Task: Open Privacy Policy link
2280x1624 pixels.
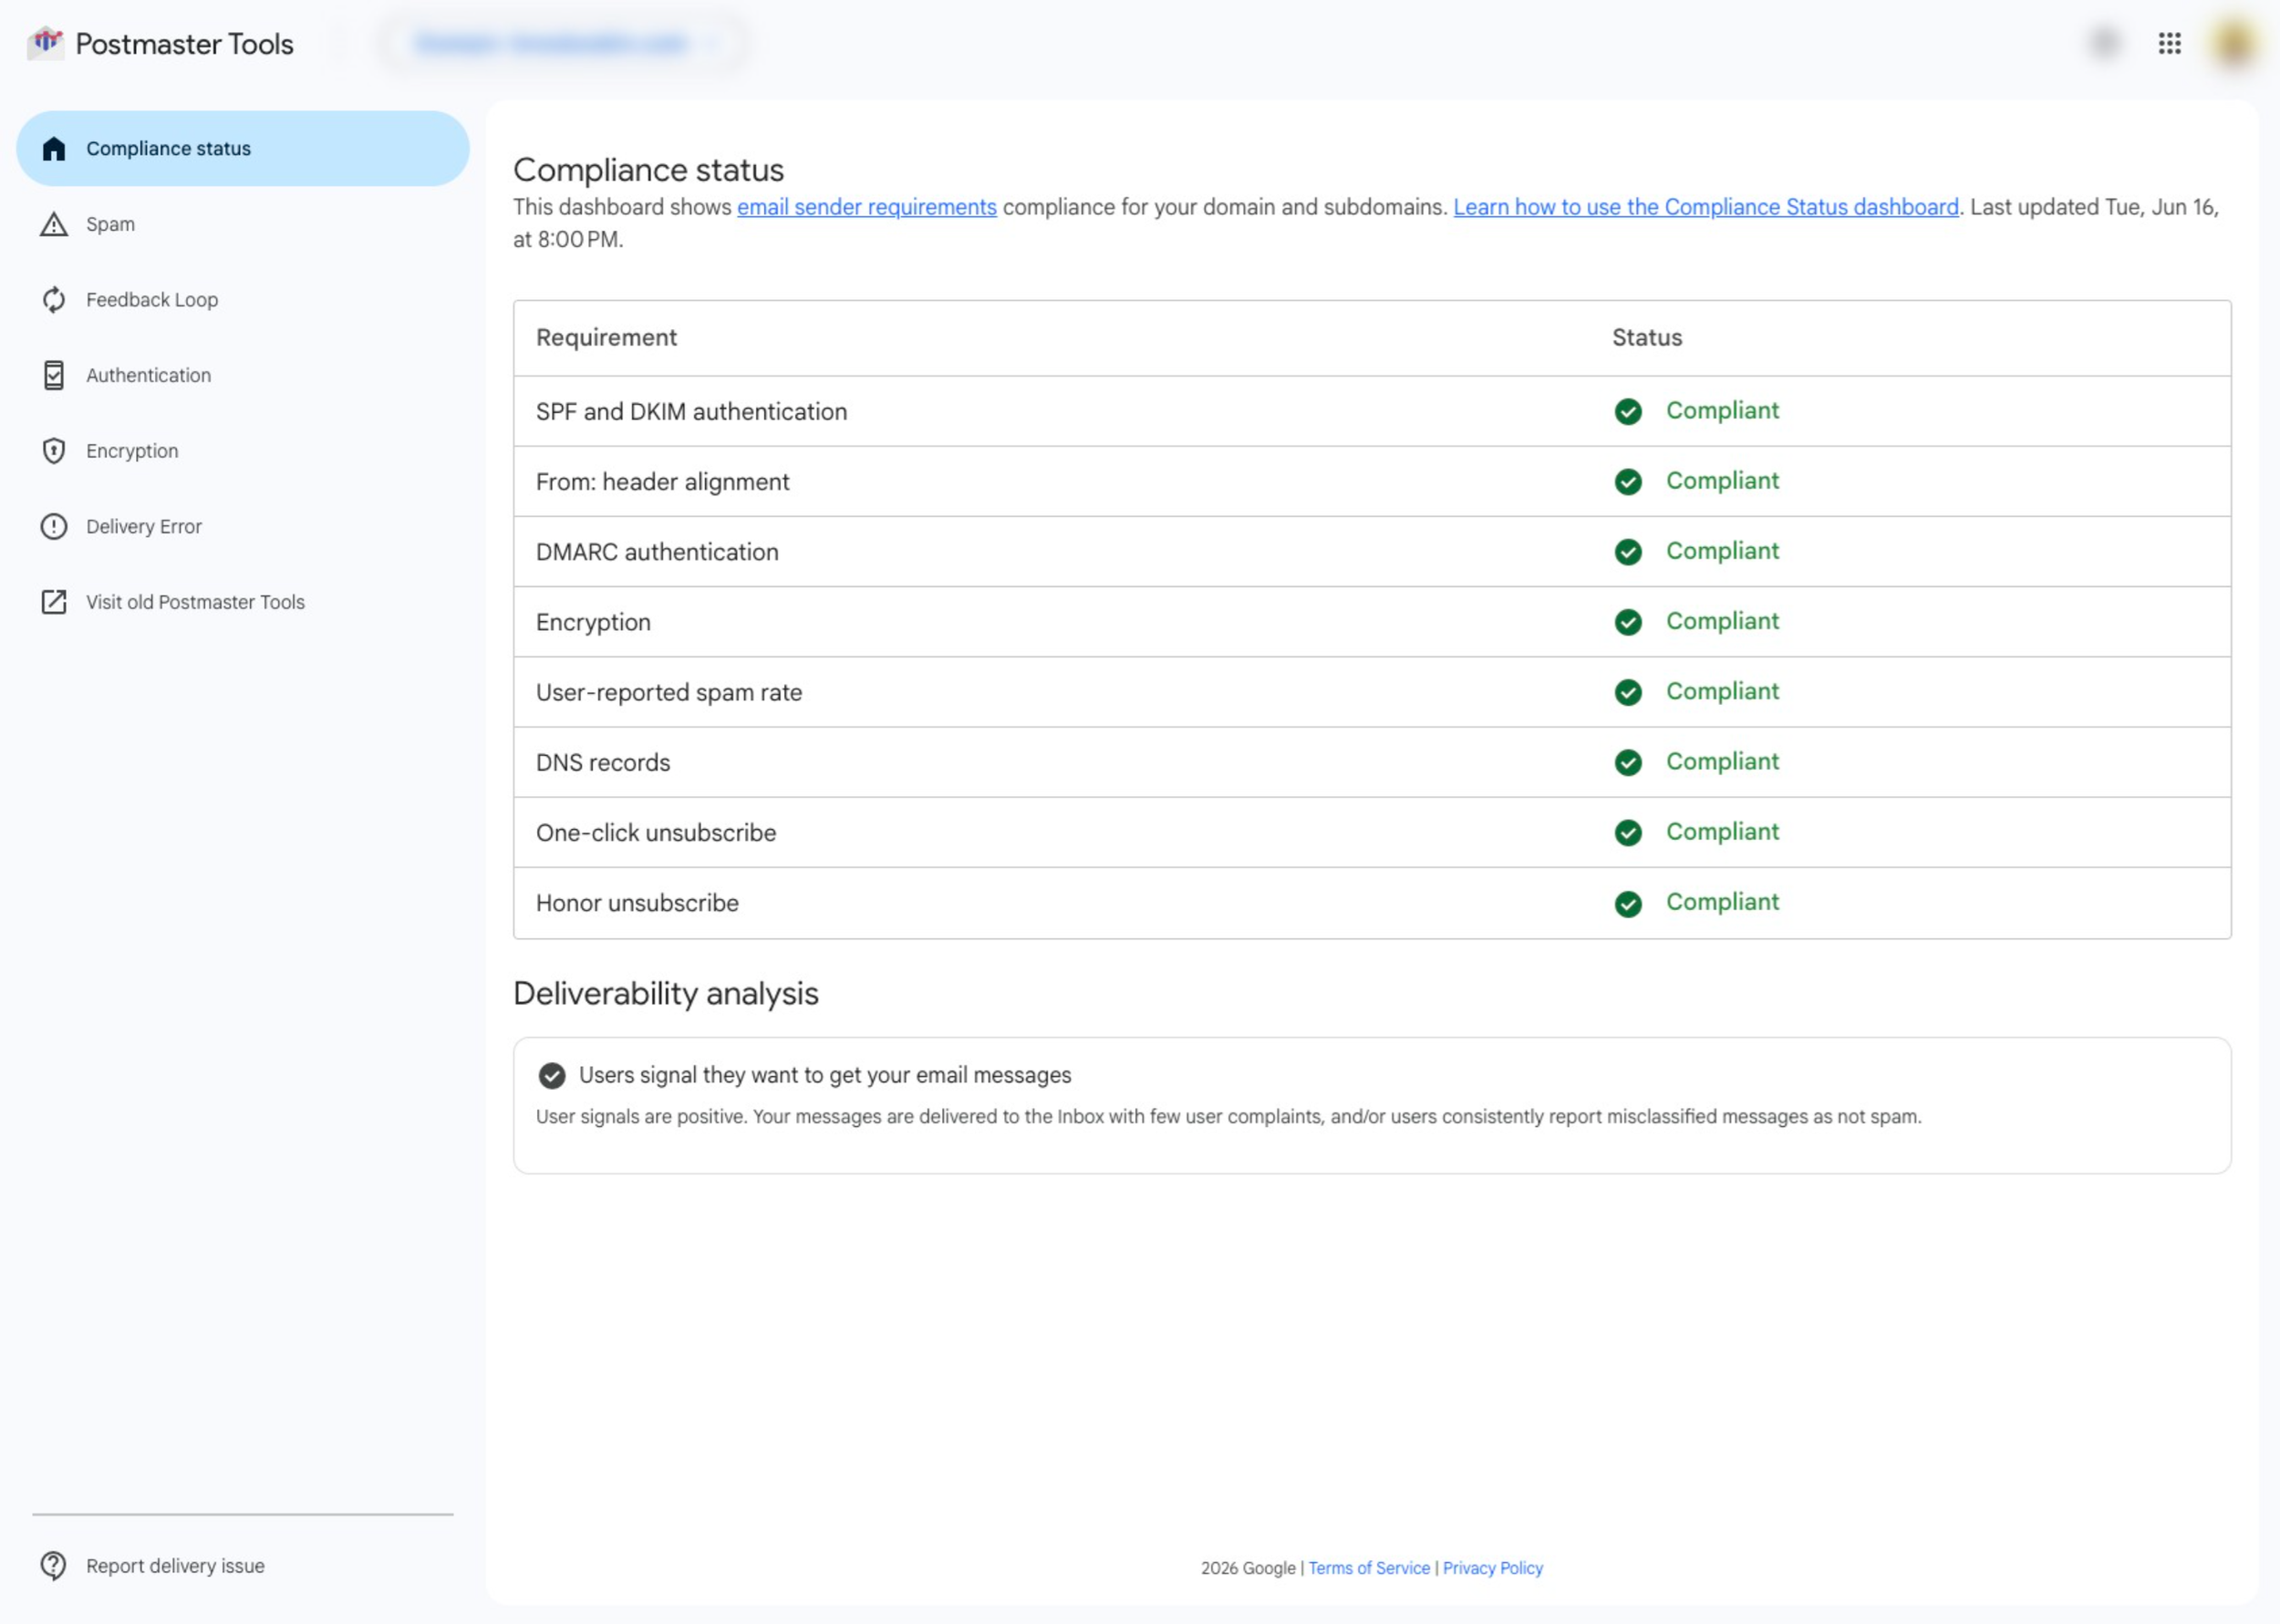Action: pos(1493,1568)
